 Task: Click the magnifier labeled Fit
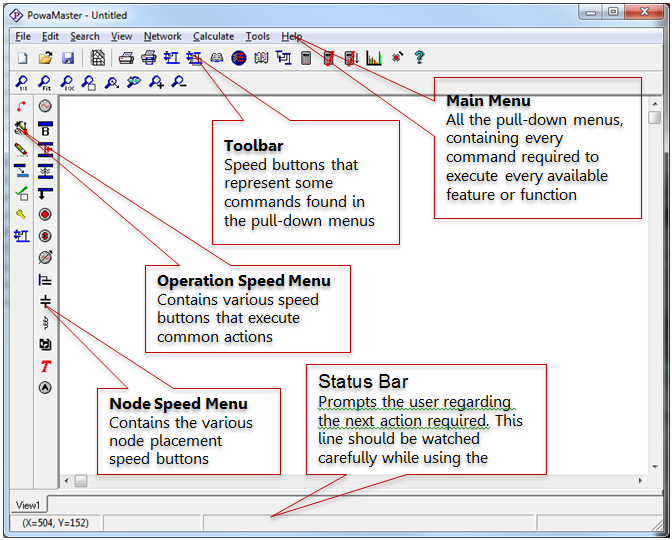click(x=45, y=82)
